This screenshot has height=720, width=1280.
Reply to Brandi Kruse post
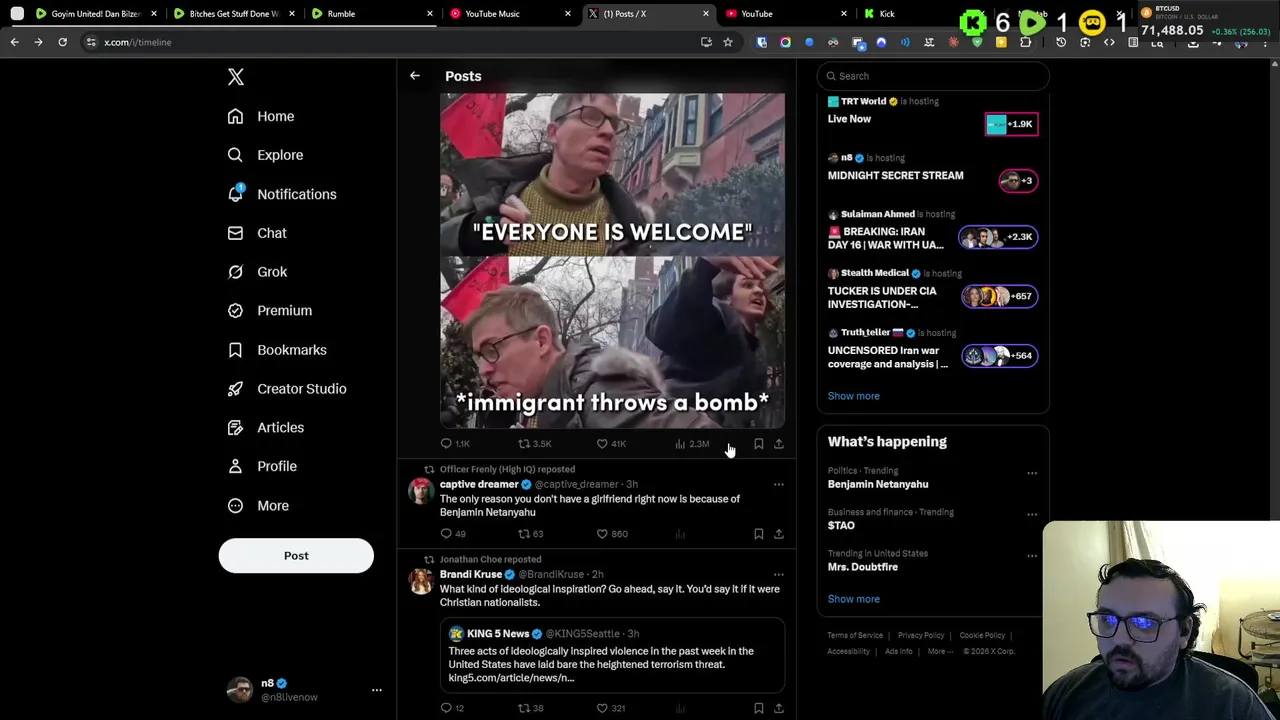[452, 708]
